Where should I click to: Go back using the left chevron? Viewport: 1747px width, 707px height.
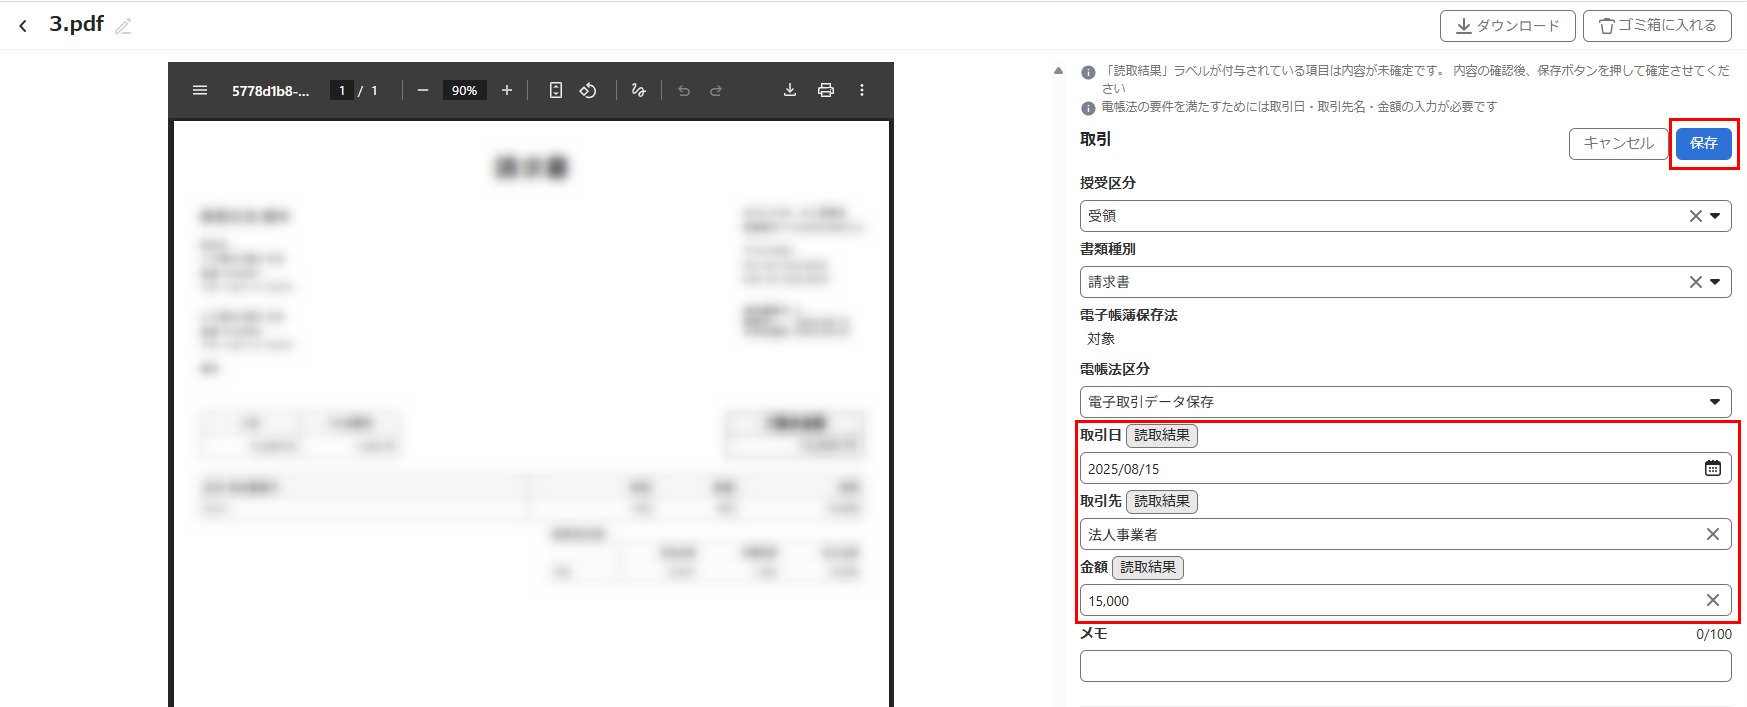coord(23,26)
